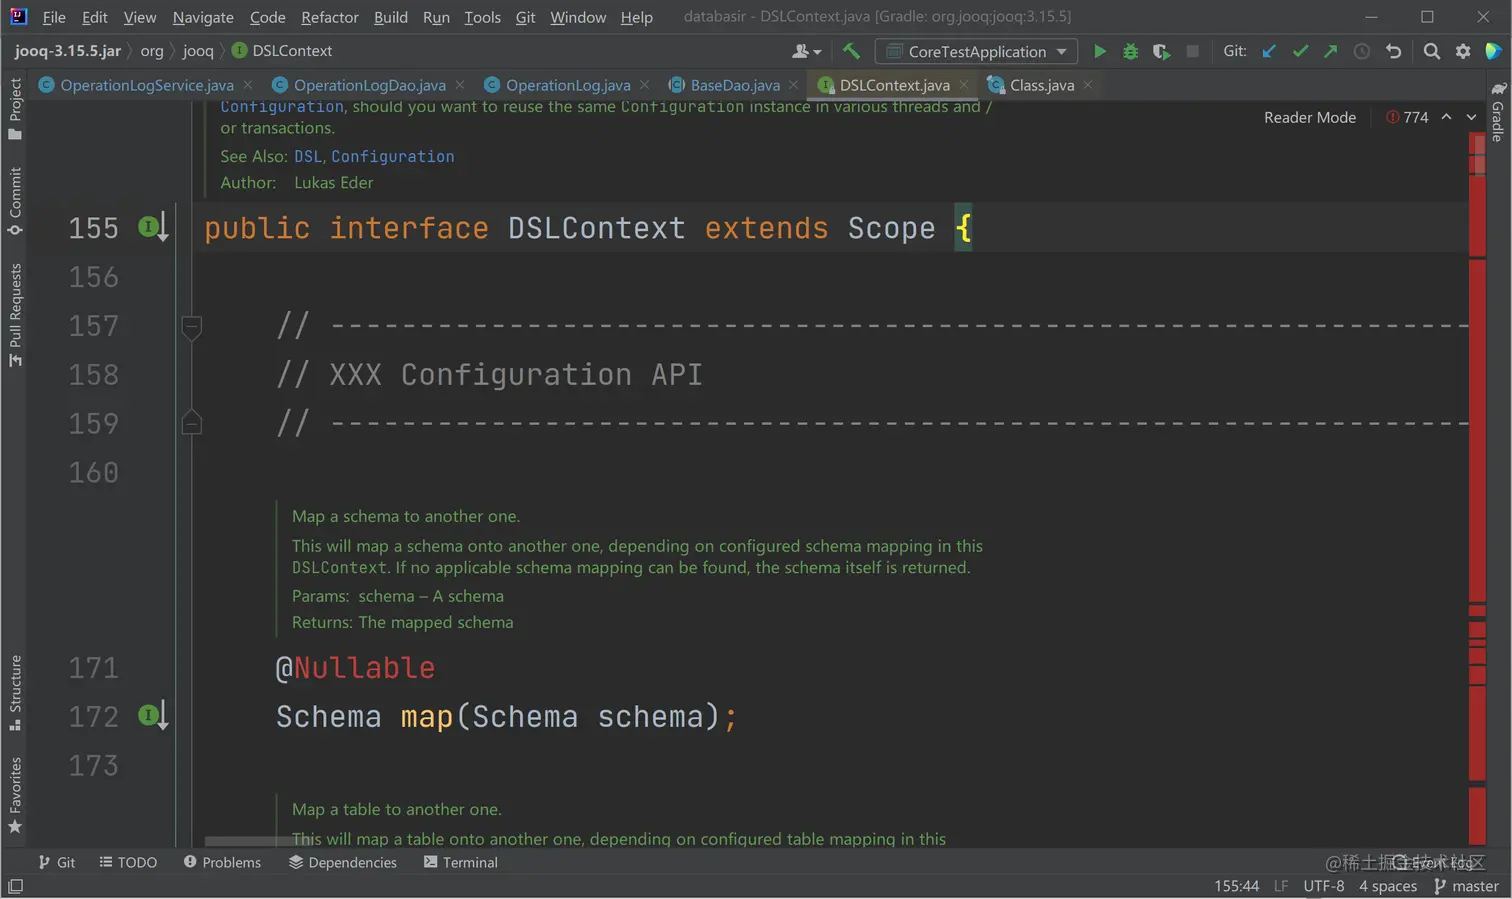The image size is (1512, 899).
Task: Open the Refactor menu
Action: (x=329, y=17)
